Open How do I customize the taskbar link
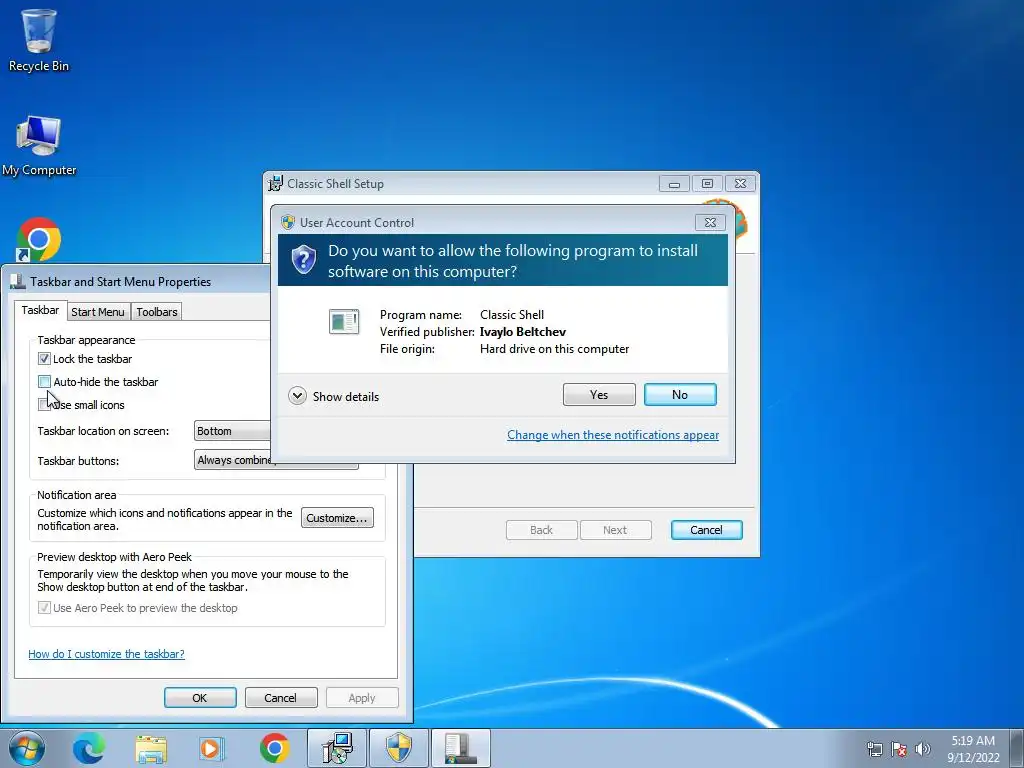This screenshot has width=1024, height=768. click(106, 654)
